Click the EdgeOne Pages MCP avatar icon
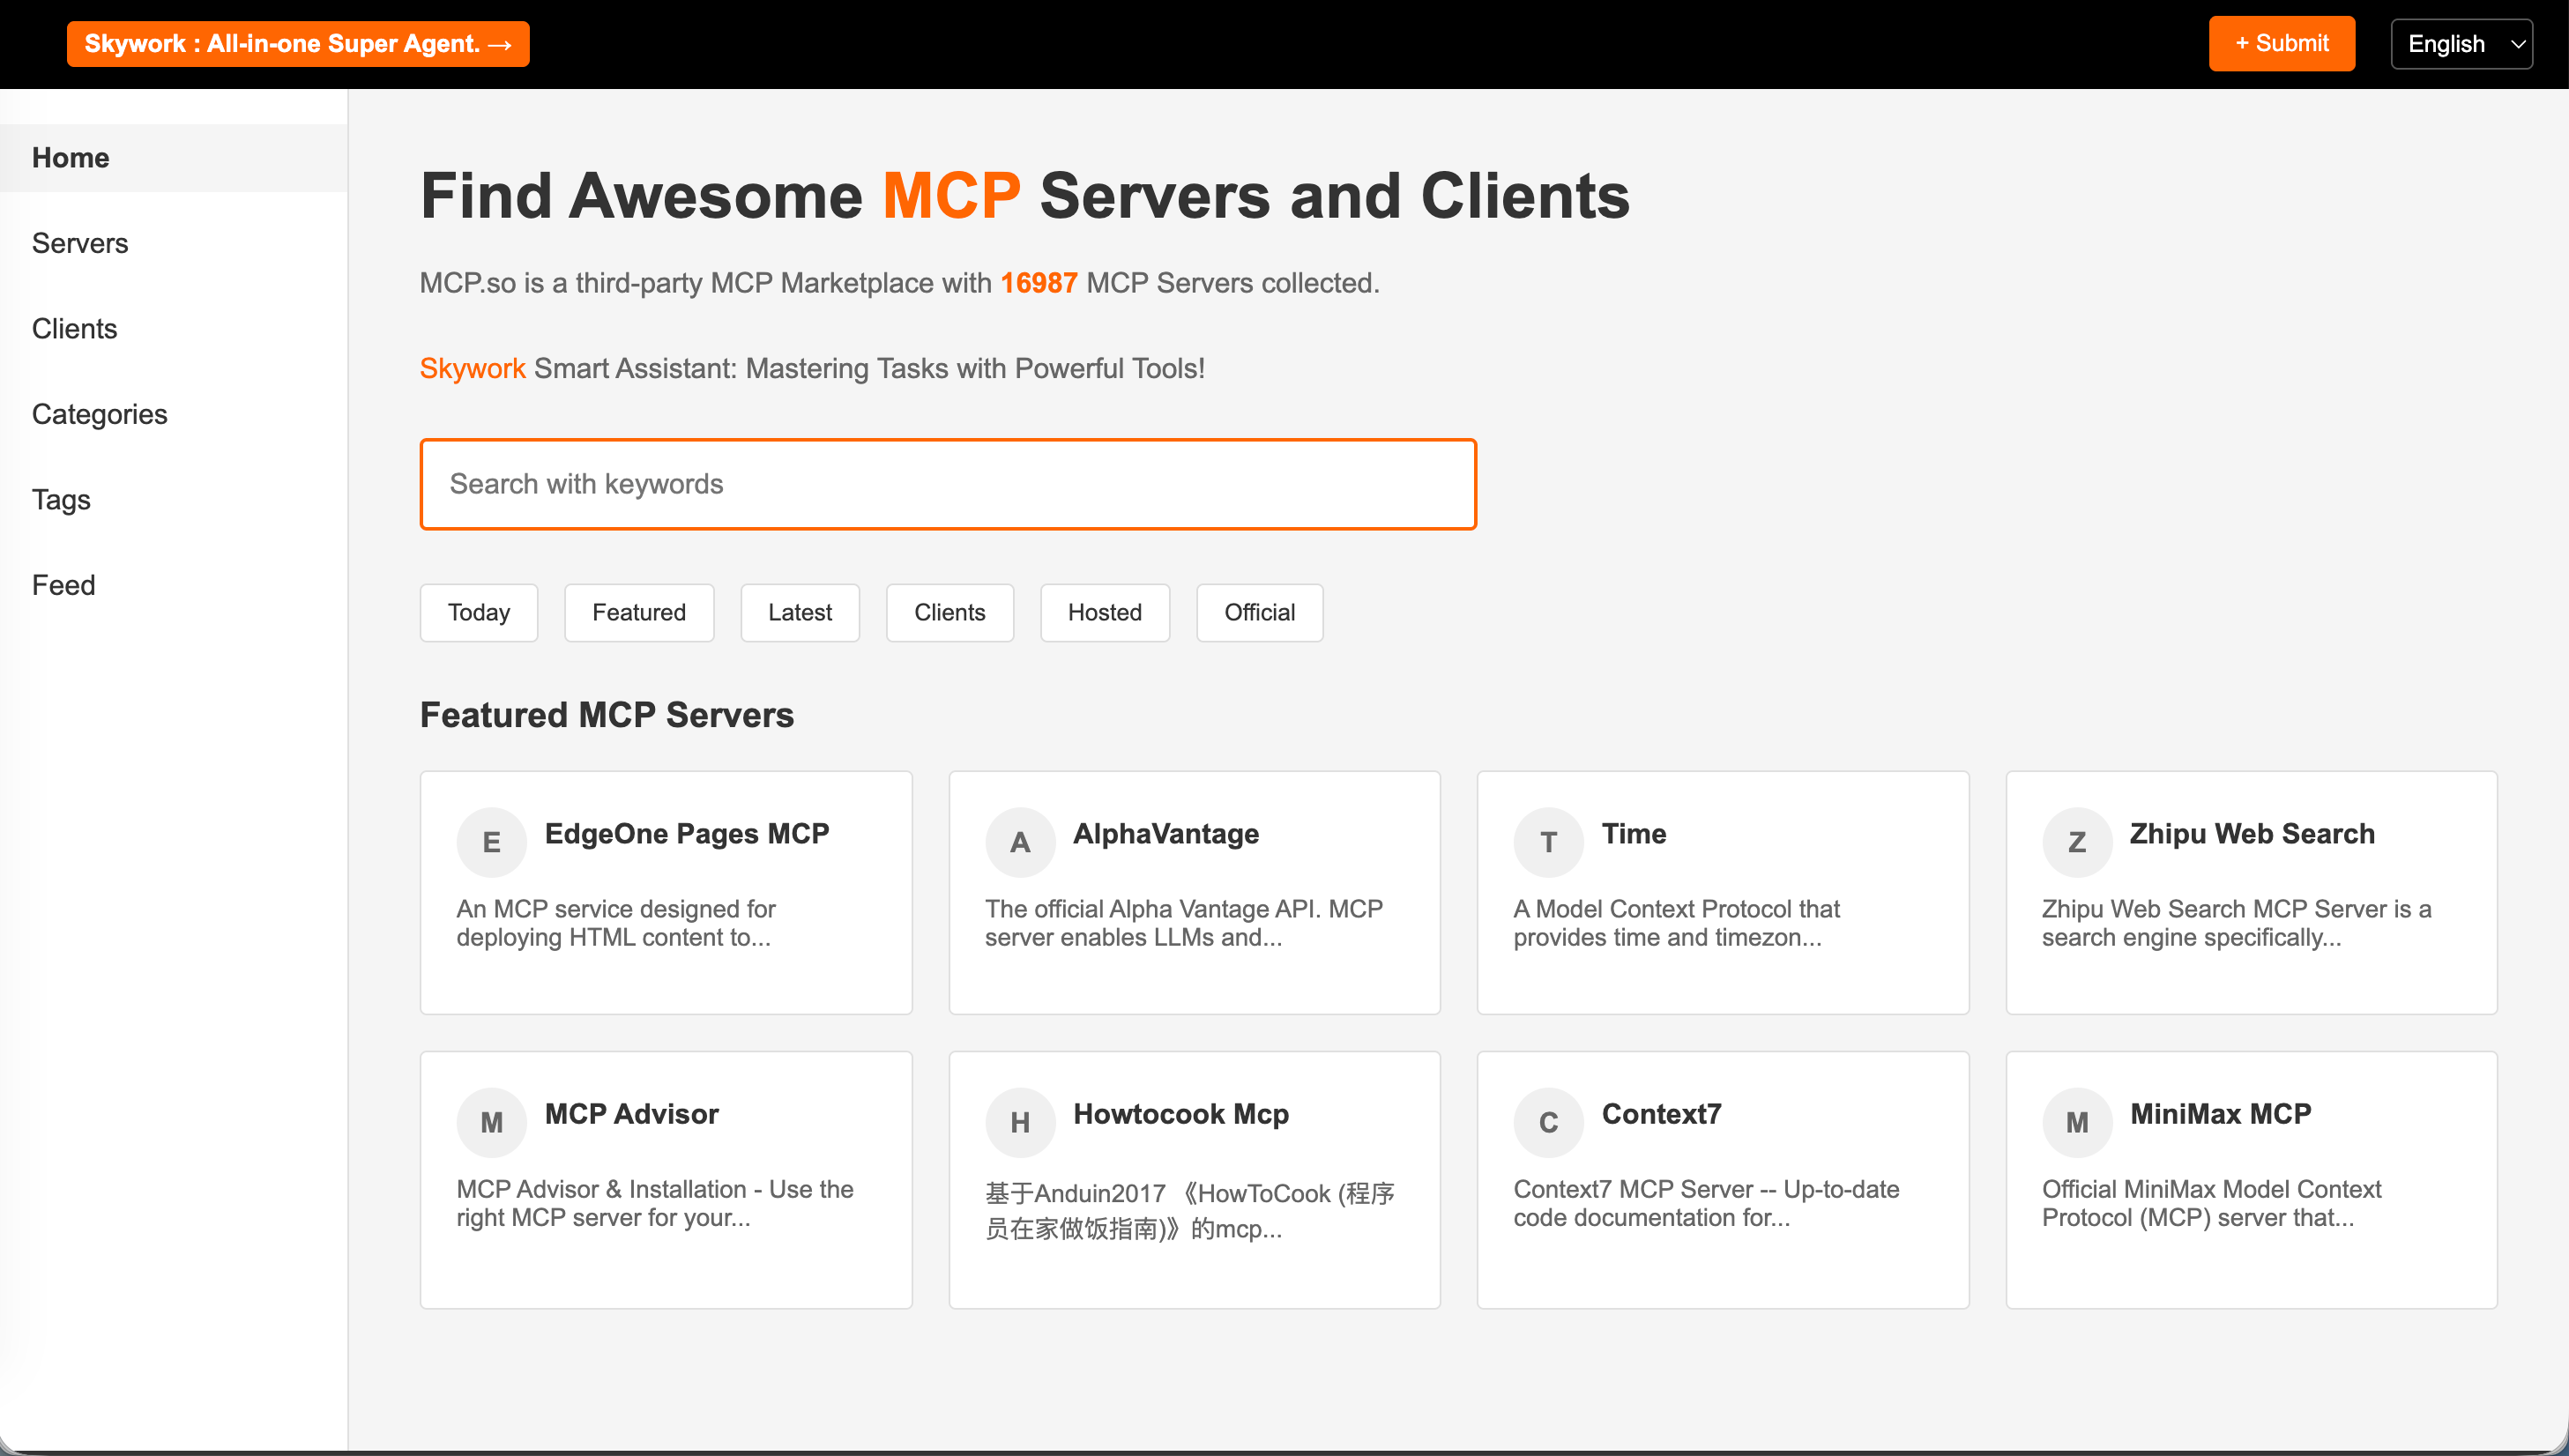Screen dimensions: 2569x1456 click(x=491, y=842)
